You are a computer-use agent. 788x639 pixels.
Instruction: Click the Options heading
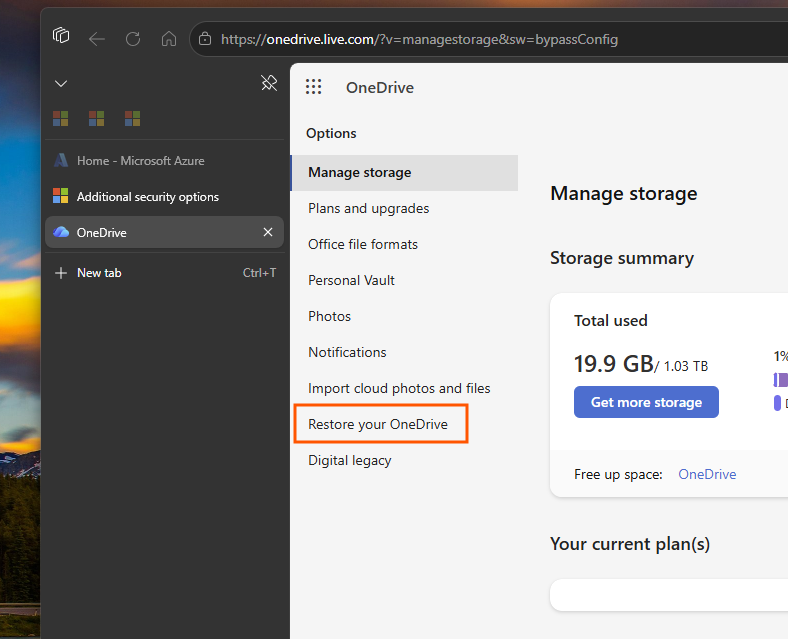(331, 133)
